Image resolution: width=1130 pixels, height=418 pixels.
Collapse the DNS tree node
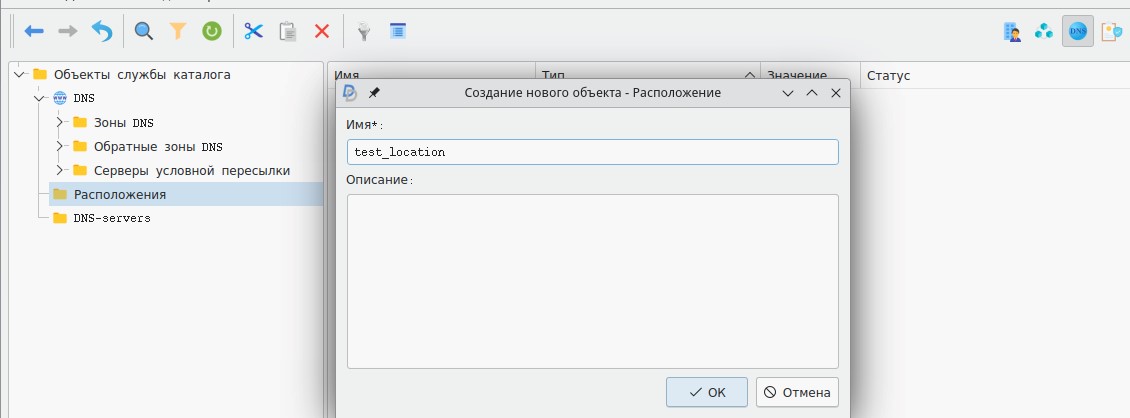point(39,98)
